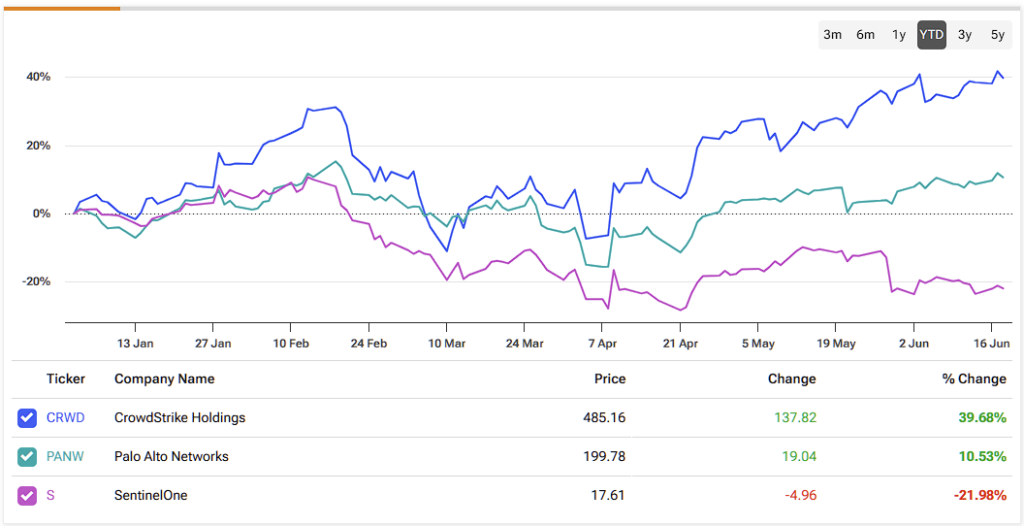Sort by % Change column header

974,379
